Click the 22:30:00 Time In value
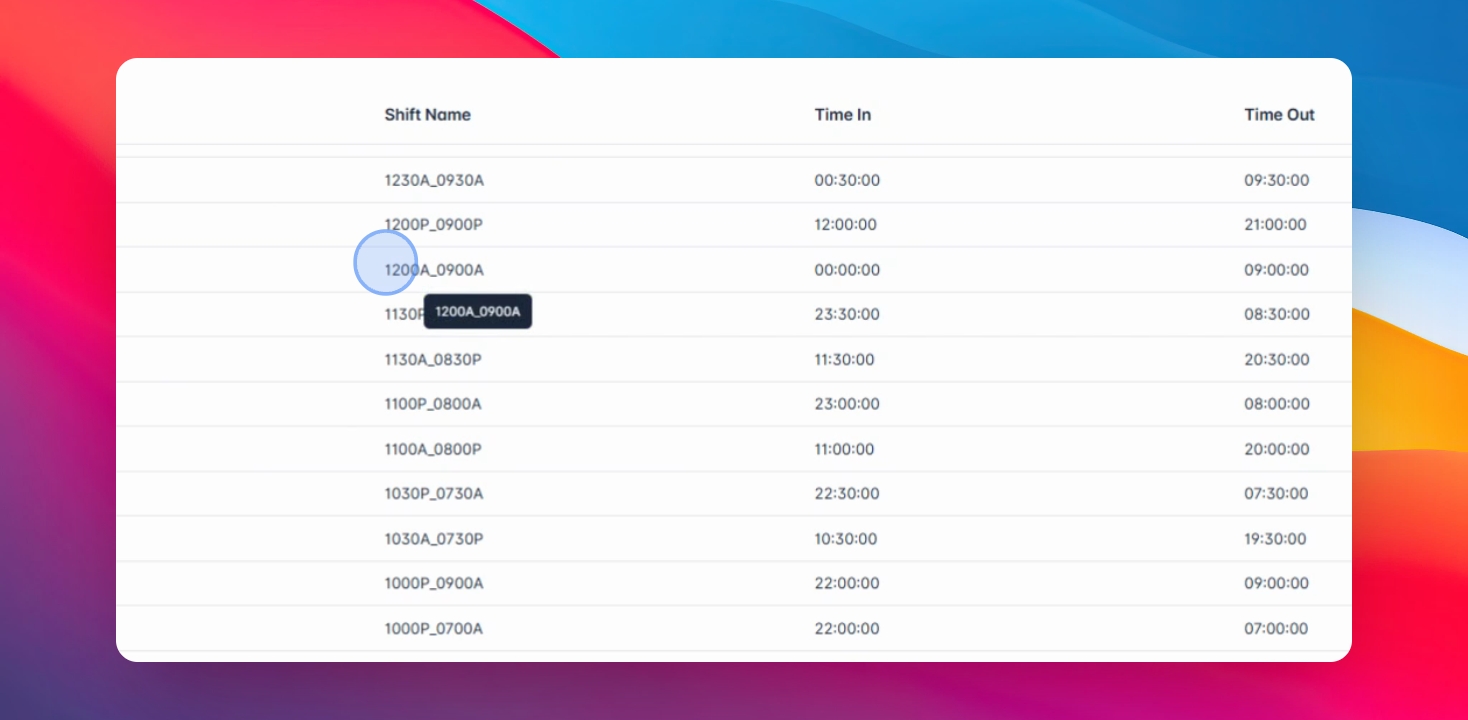1468x720 pixels. click(x=847, y=494)
